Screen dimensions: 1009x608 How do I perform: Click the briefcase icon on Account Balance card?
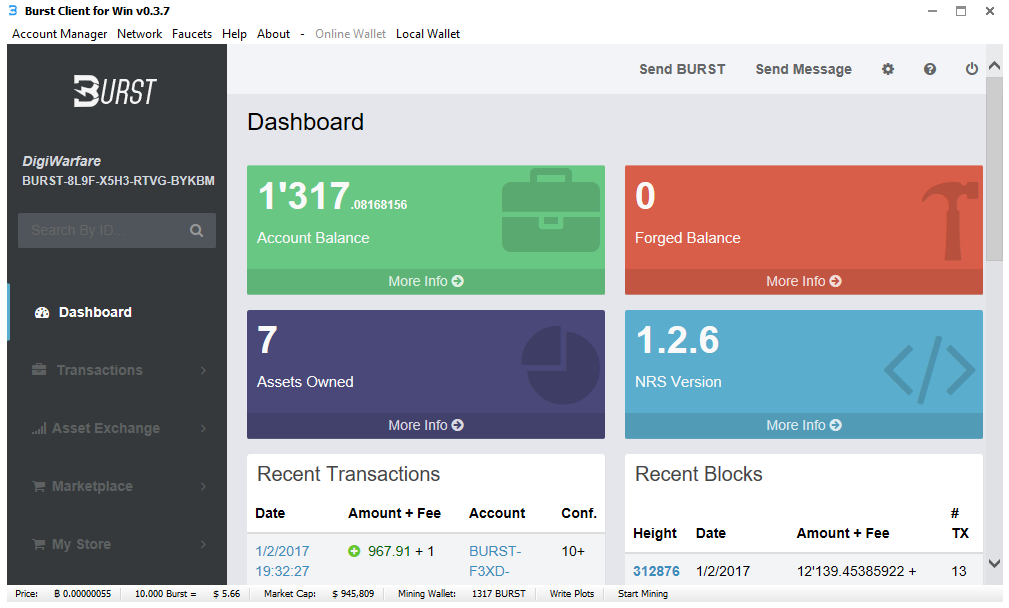coord(551,210)
